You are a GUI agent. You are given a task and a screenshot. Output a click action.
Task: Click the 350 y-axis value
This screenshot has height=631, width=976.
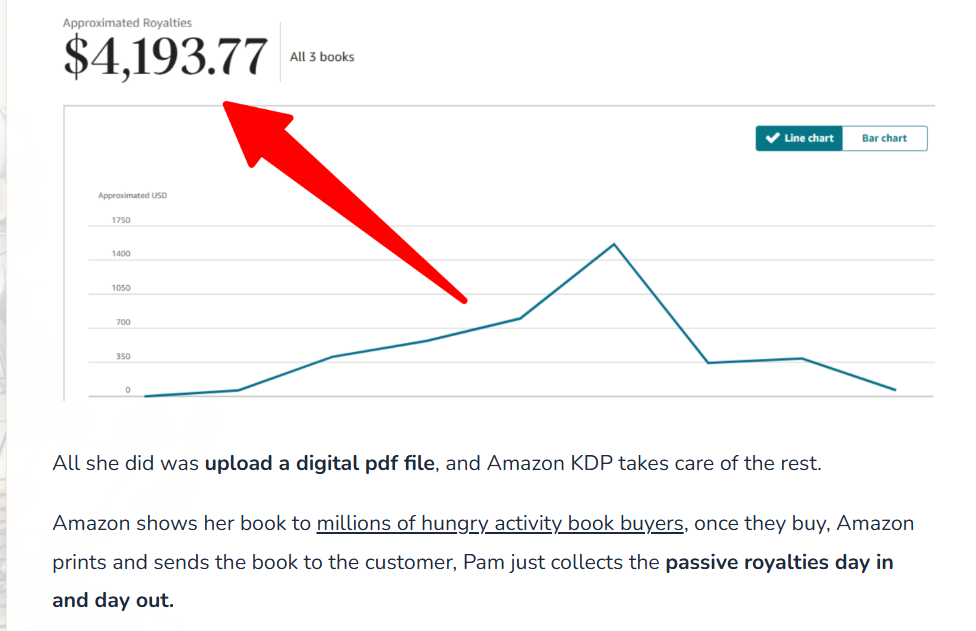tap(123, 356)
